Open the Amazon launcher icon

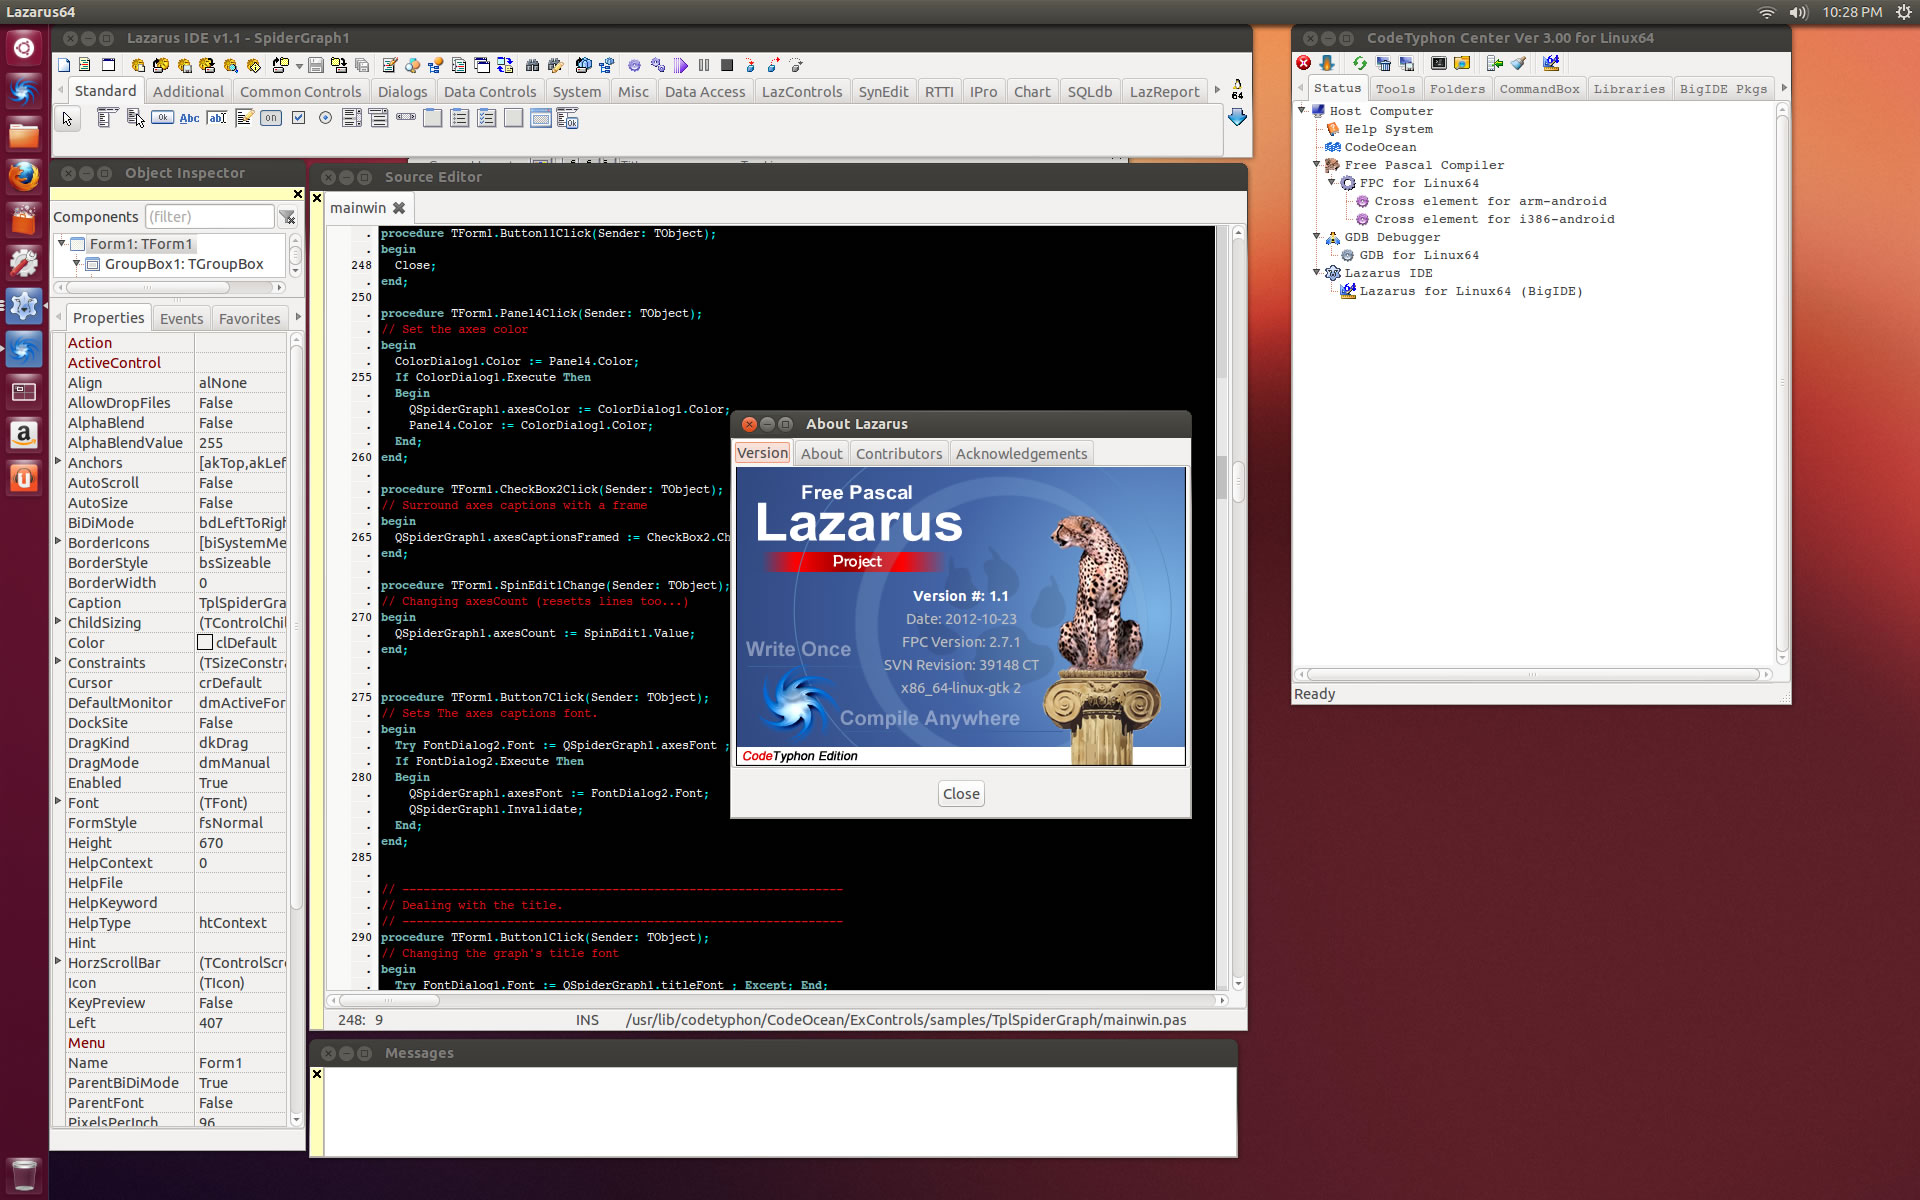coord(24,434)
